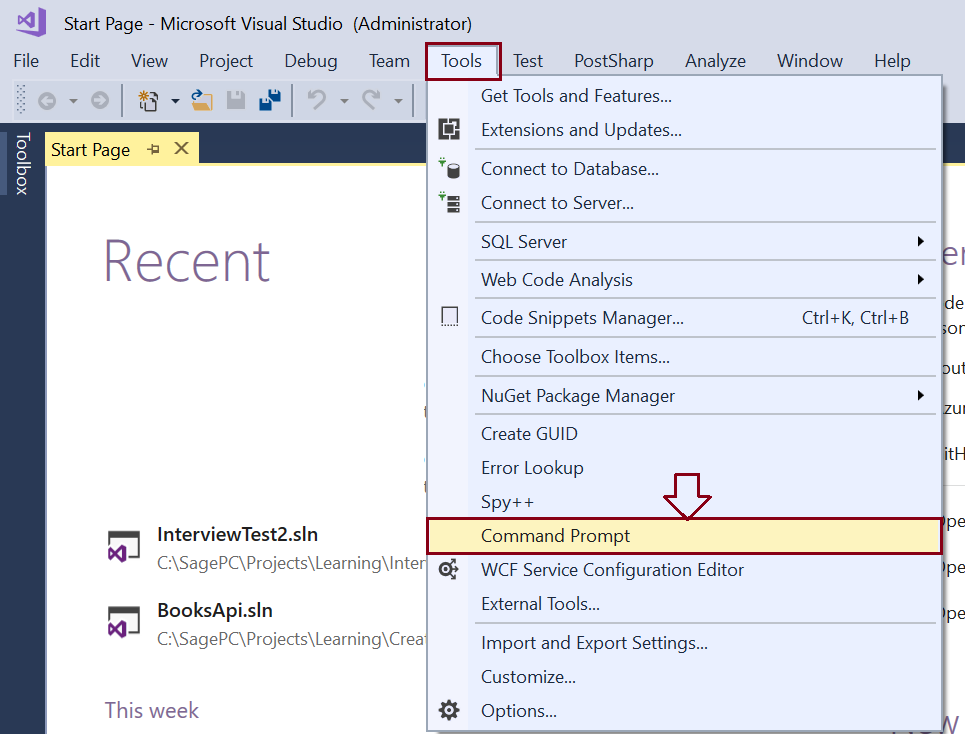This screenshot has width=965, height=734.
Task: Expand the Toolbox side panel
Action: click(x=22, y=163)
